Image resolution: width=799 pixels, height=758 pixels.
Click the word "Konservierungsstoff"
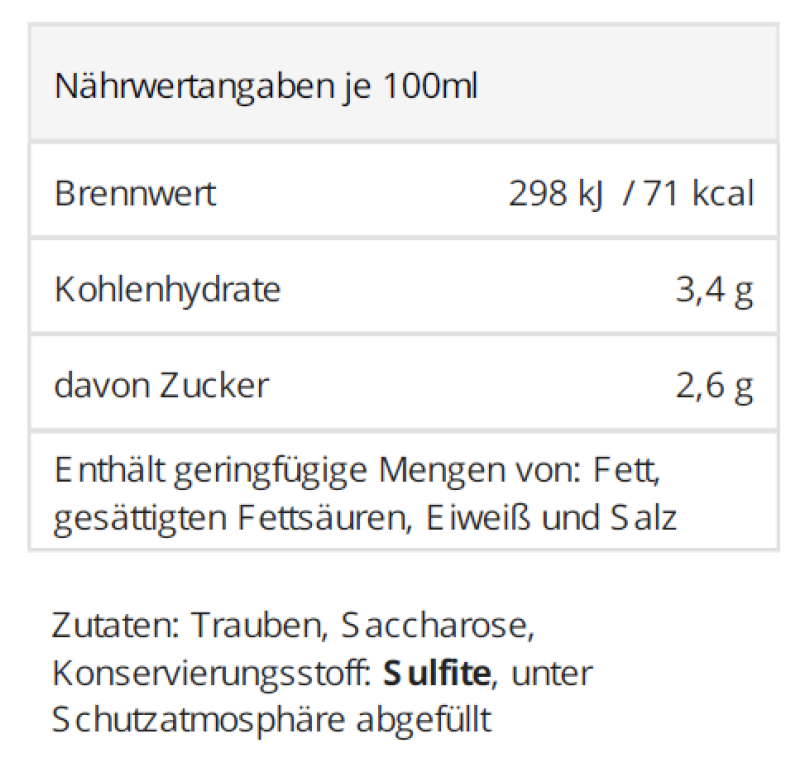(x=213, y=673)
